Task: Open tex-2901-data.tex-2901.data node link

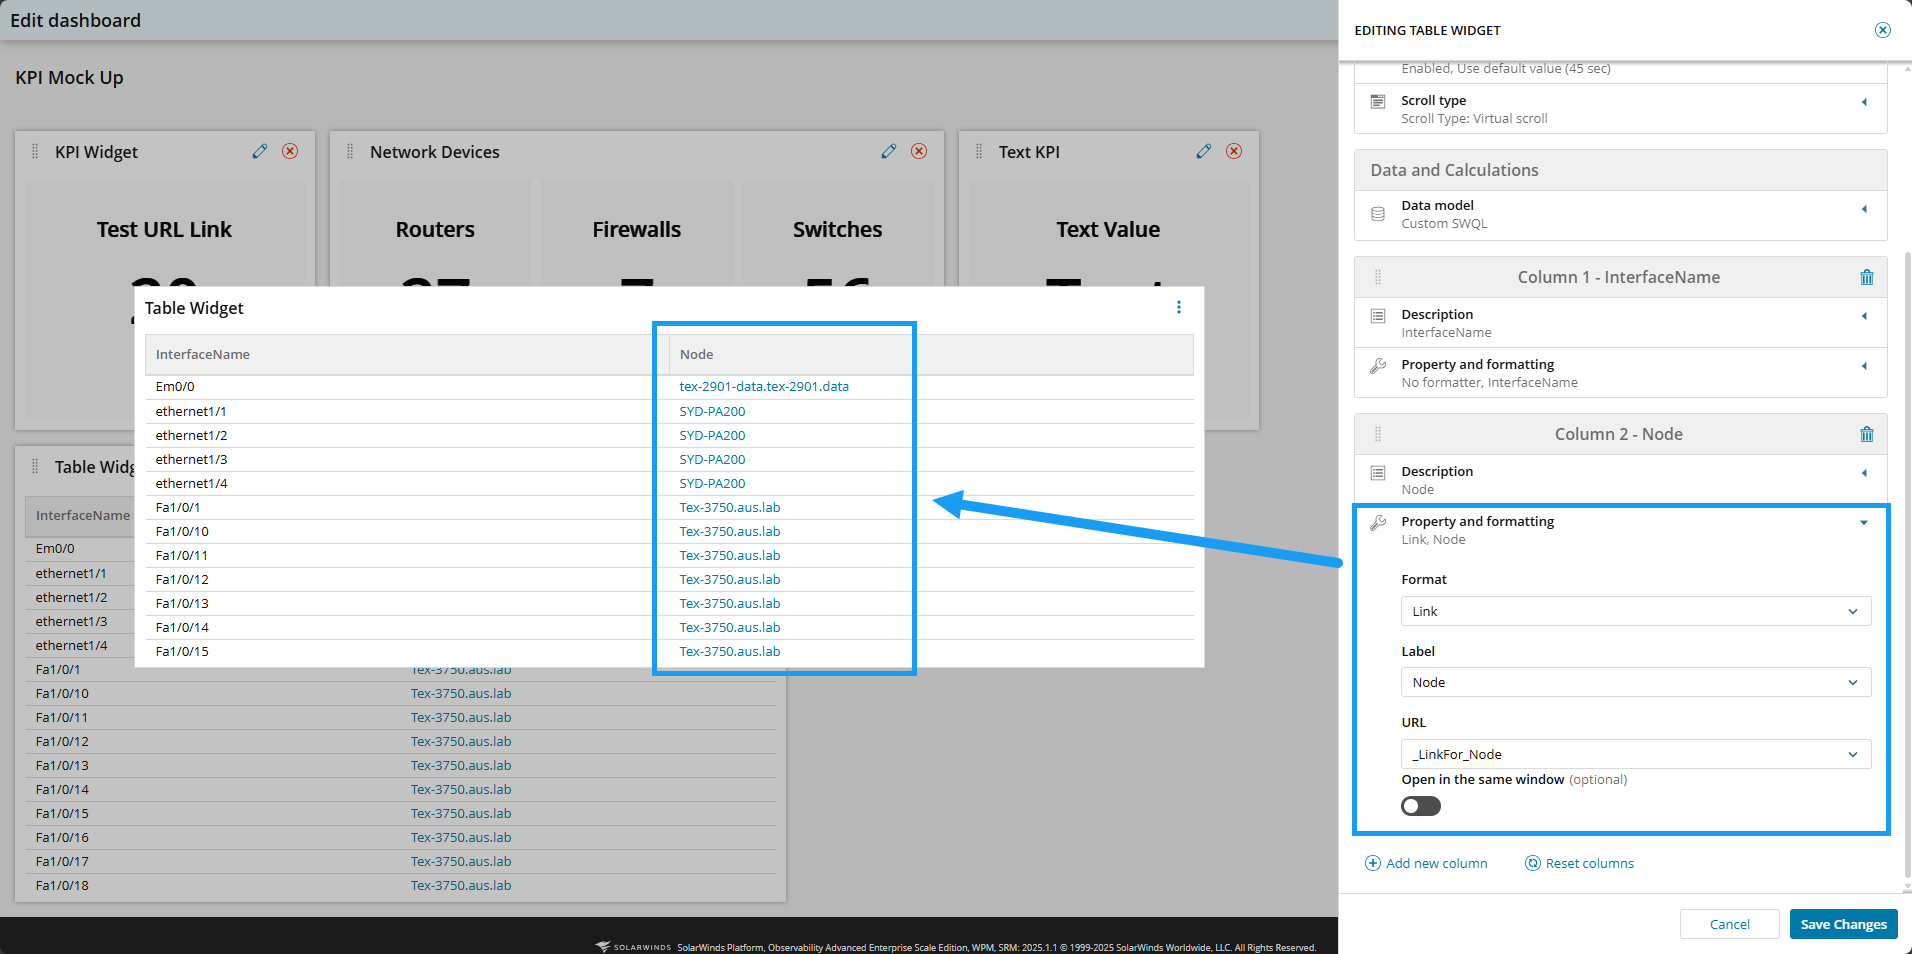Action: (764, 386)
